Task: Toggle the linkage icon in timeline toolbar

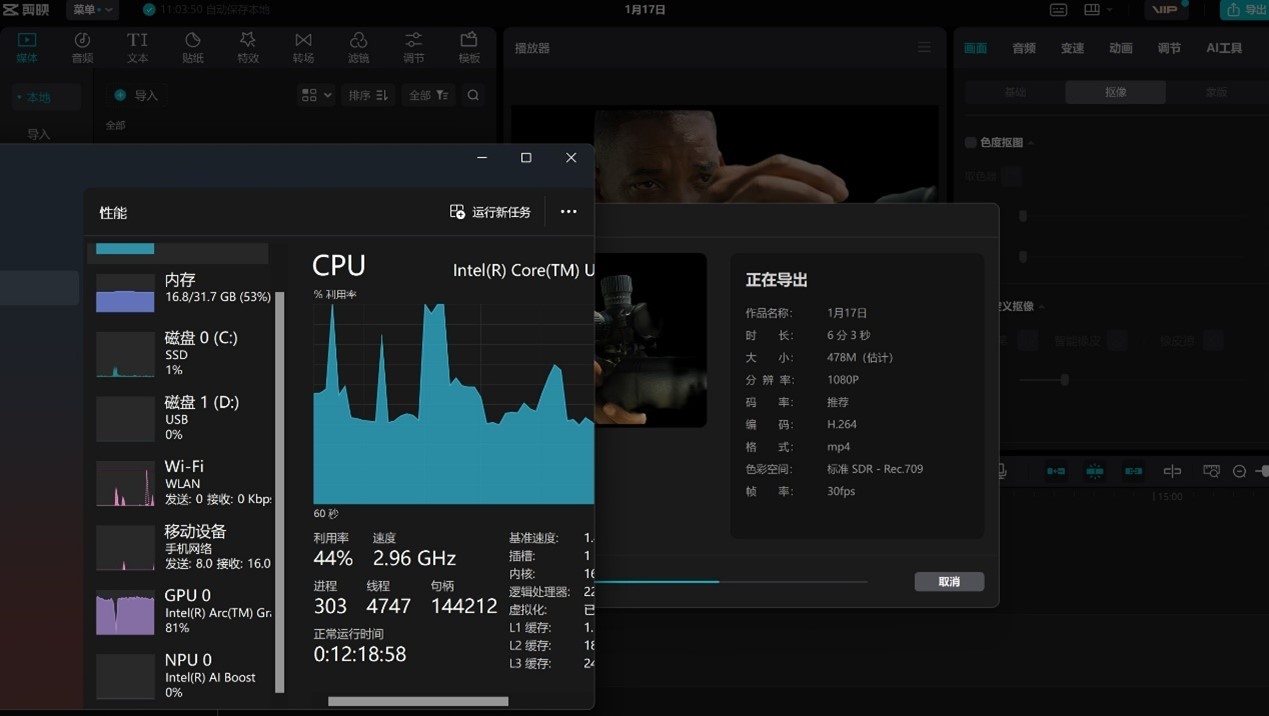Action: 1133,471
